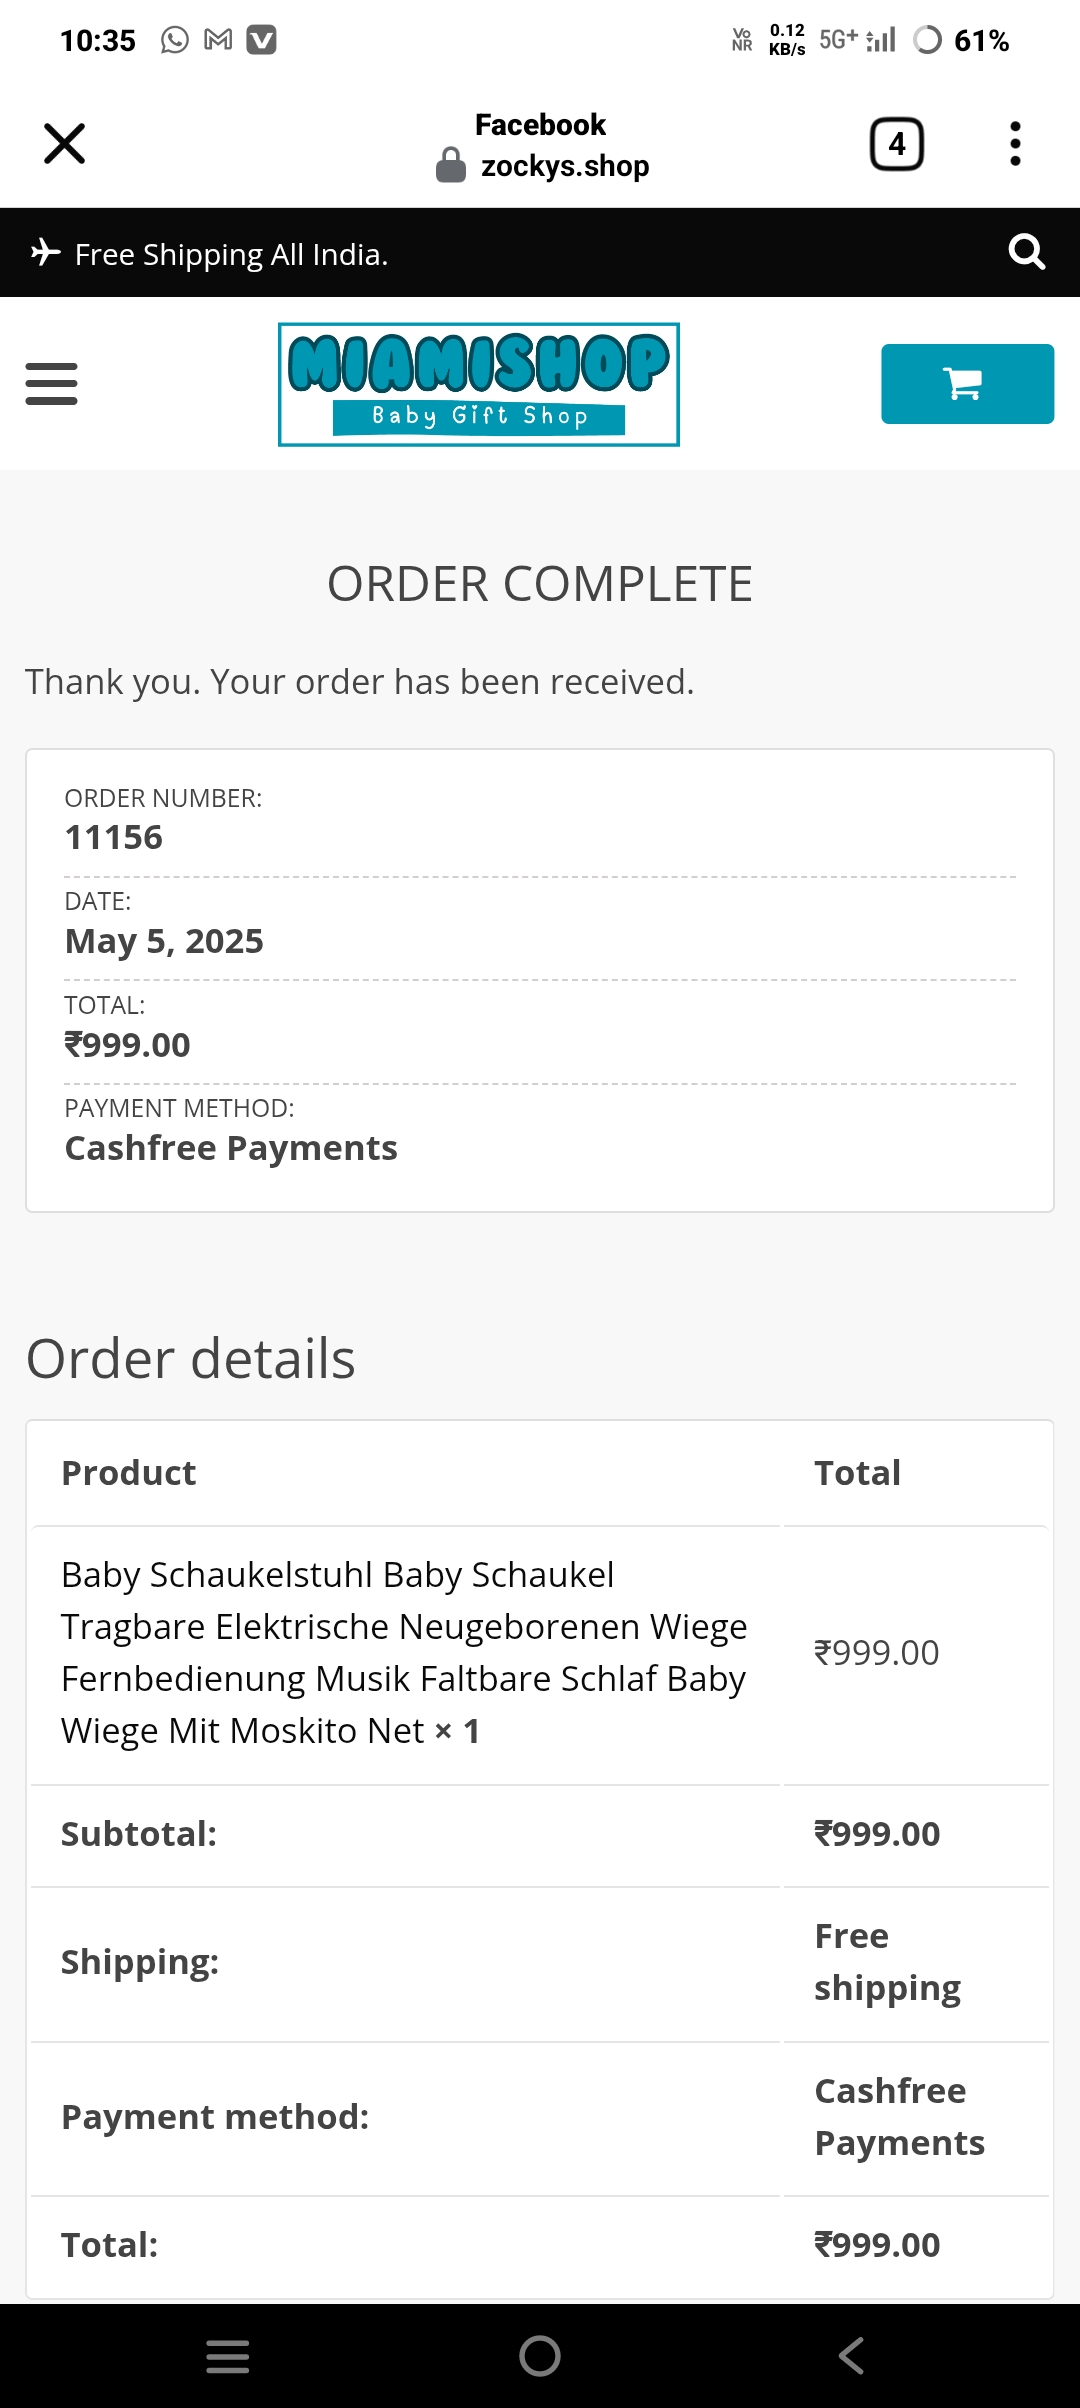
Task: Open the hamburger navigation menu
Action: point(51,384)
